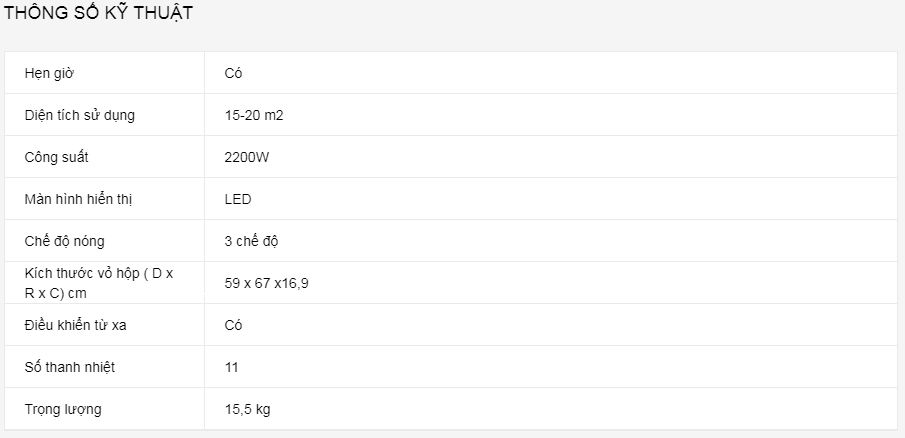Select the 15-20 m2 value
905x438 pixels.
click(x=255, y=115)
